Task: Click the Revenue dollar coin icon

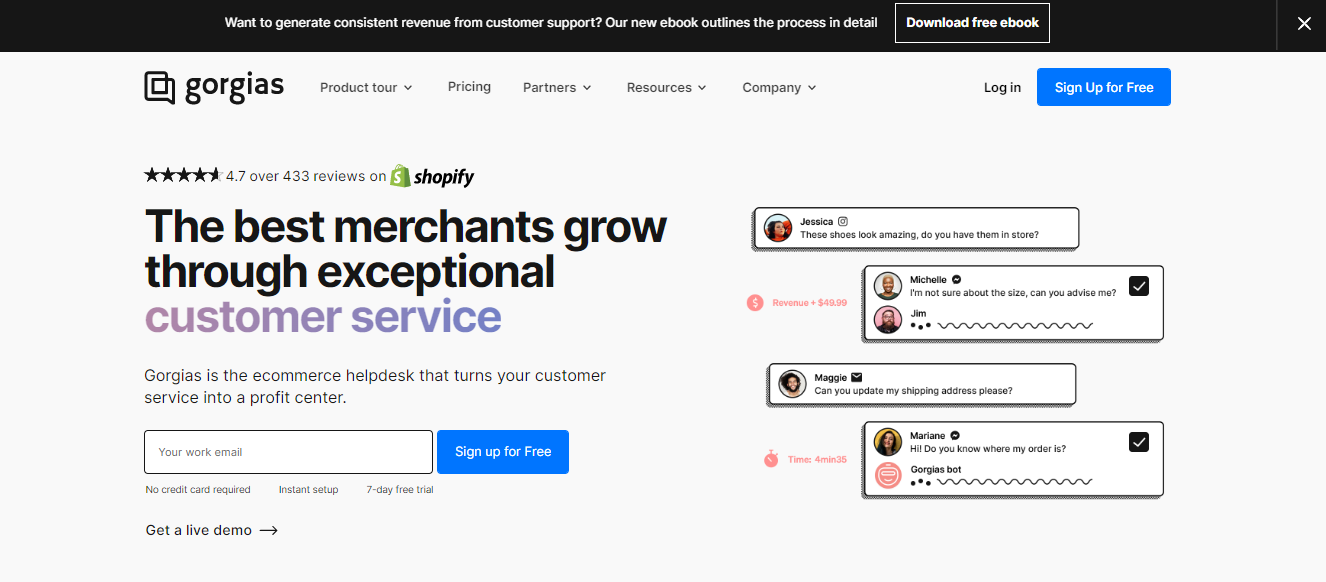Action: pyautogui.click(x=755, y=302)
